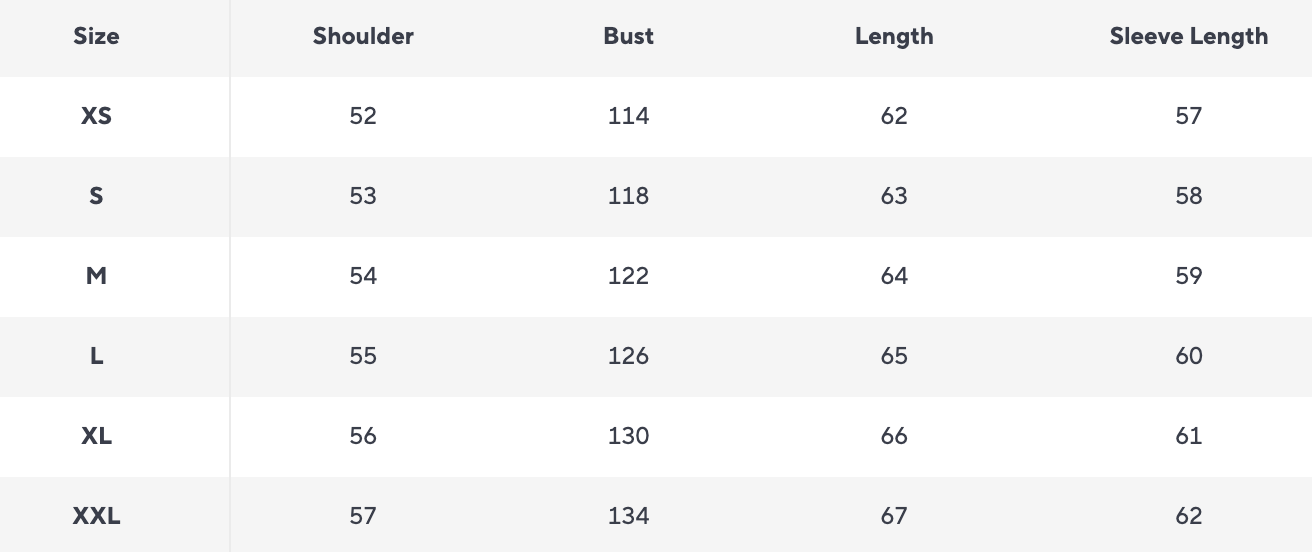Viewport: 1312px width, 552px height.
Task: Select the XL length value 66
Action: click(x=894, y=436)
